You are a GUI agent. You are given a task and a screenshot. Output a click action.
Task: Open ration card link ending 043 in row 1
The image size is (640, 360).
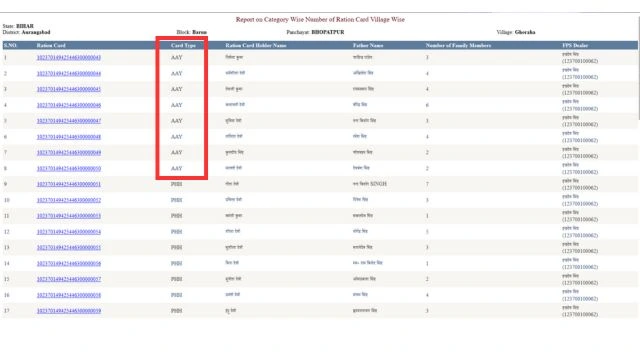click(69, 58)
